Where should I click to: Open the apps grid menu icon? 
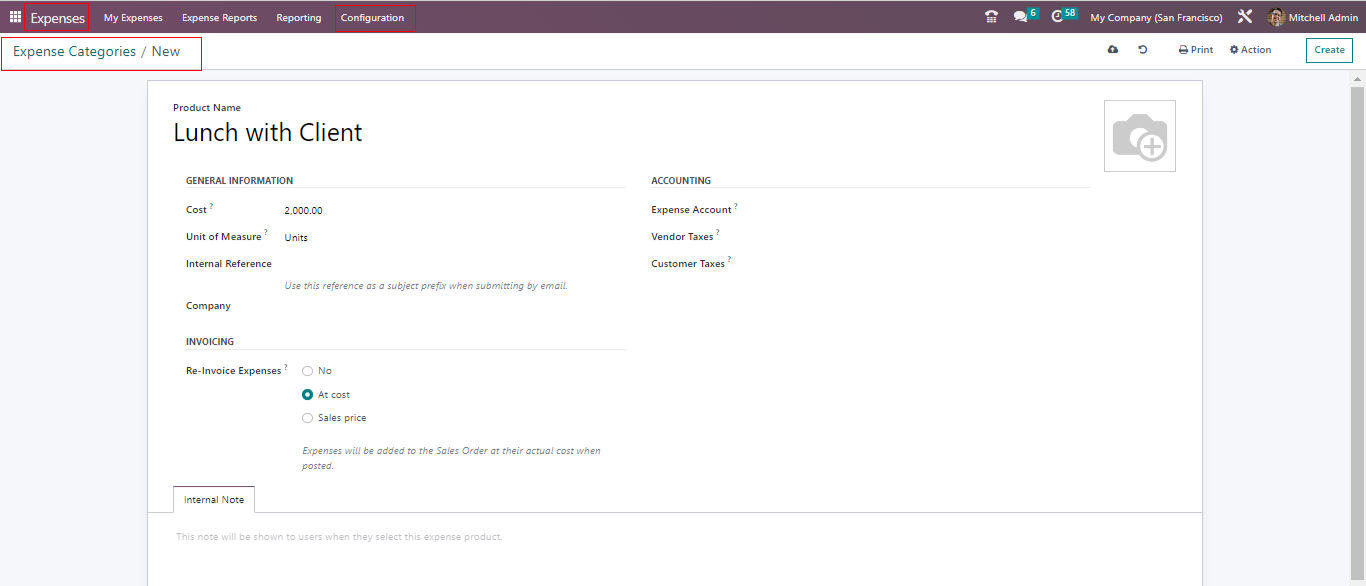click(15, 17)
